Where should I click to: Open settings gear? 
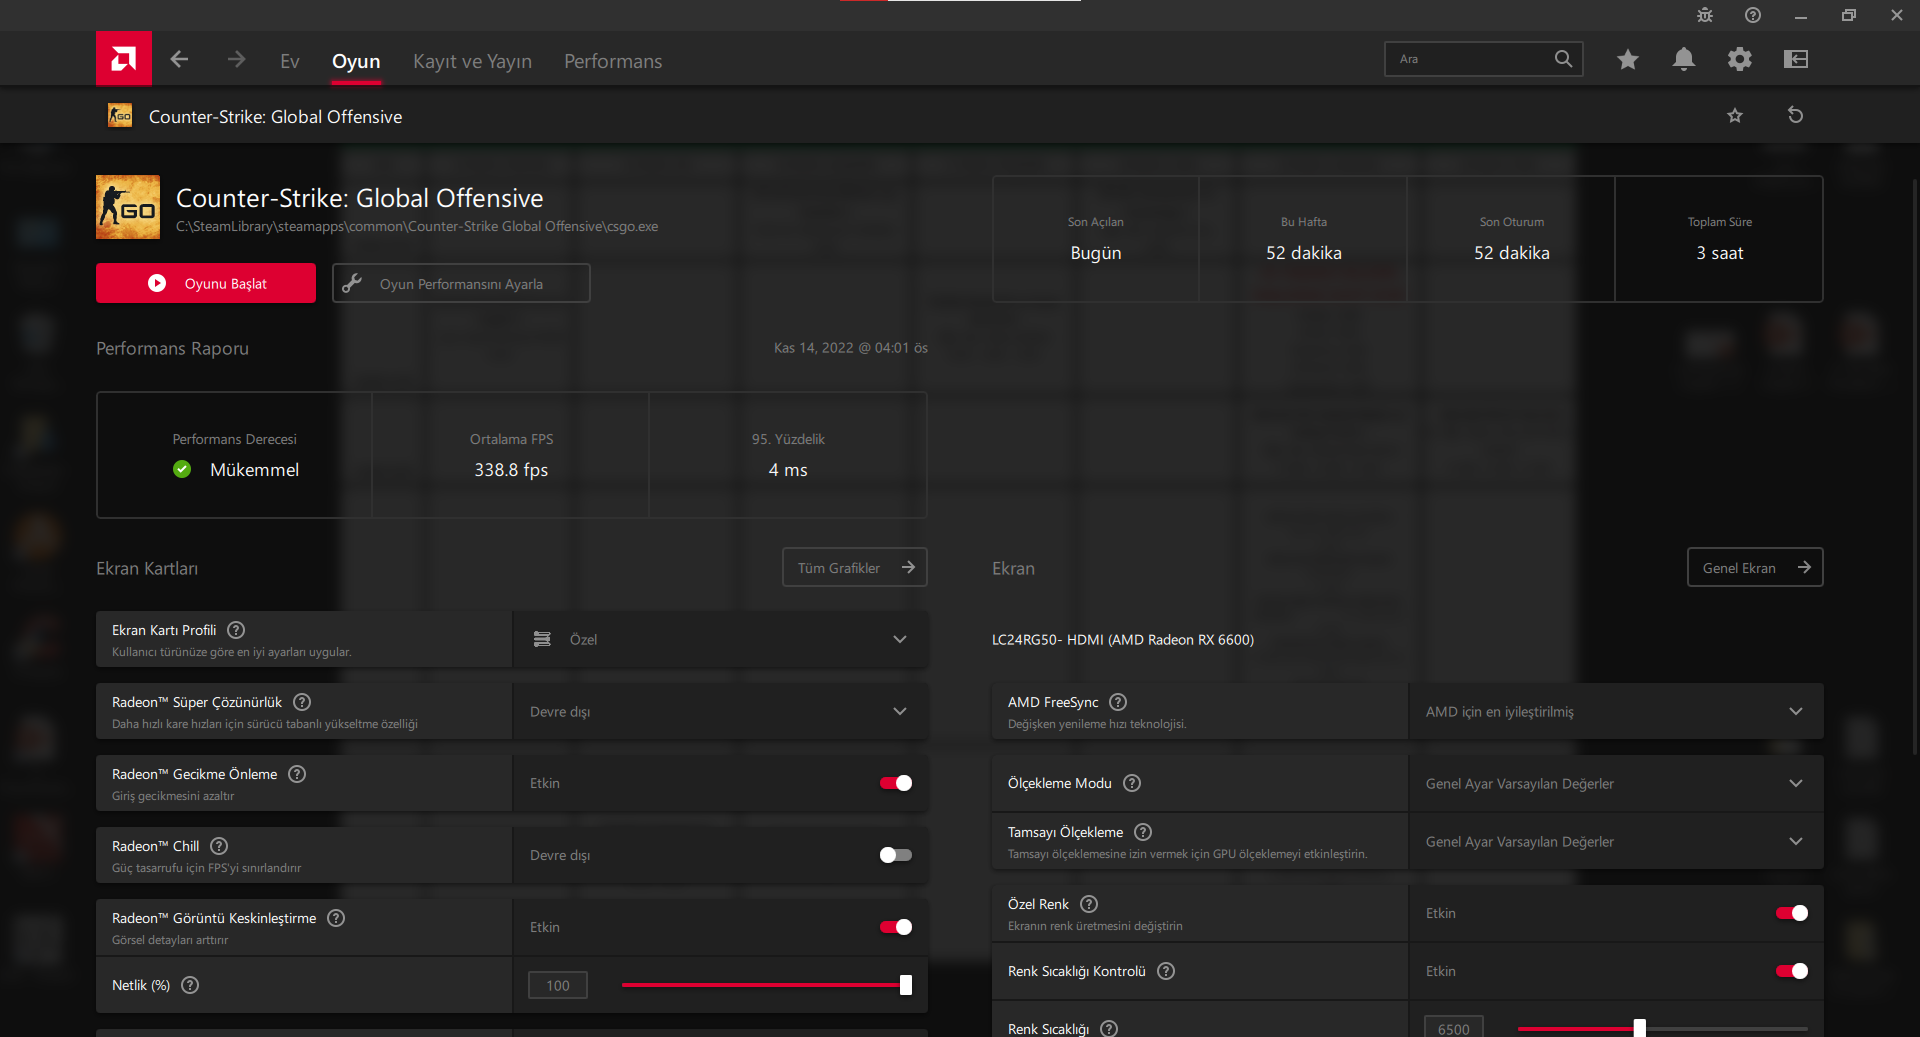pyautogui.click(x=1740, y=60)
